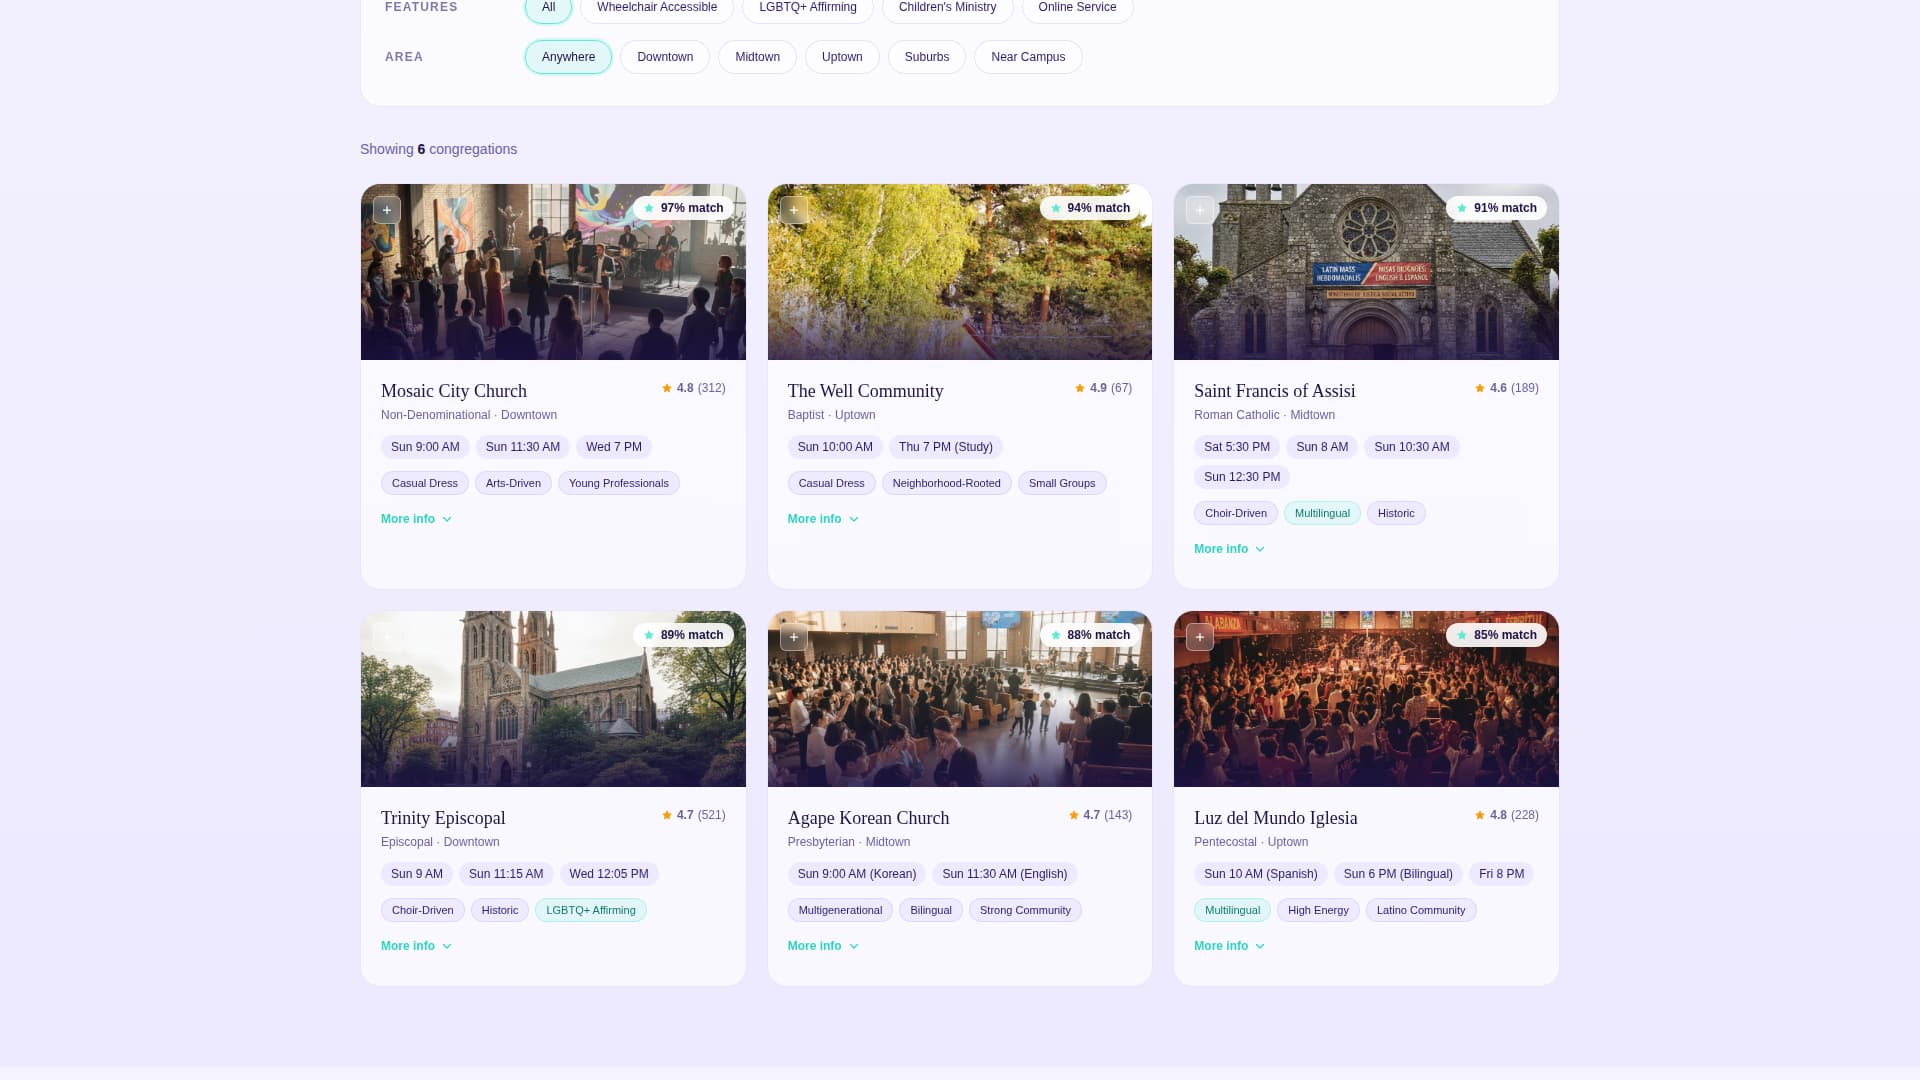The width and height of the screenshot is (1920, 1080).
Task: Click the Arts-Driven tag
Action: pos(513,483)
